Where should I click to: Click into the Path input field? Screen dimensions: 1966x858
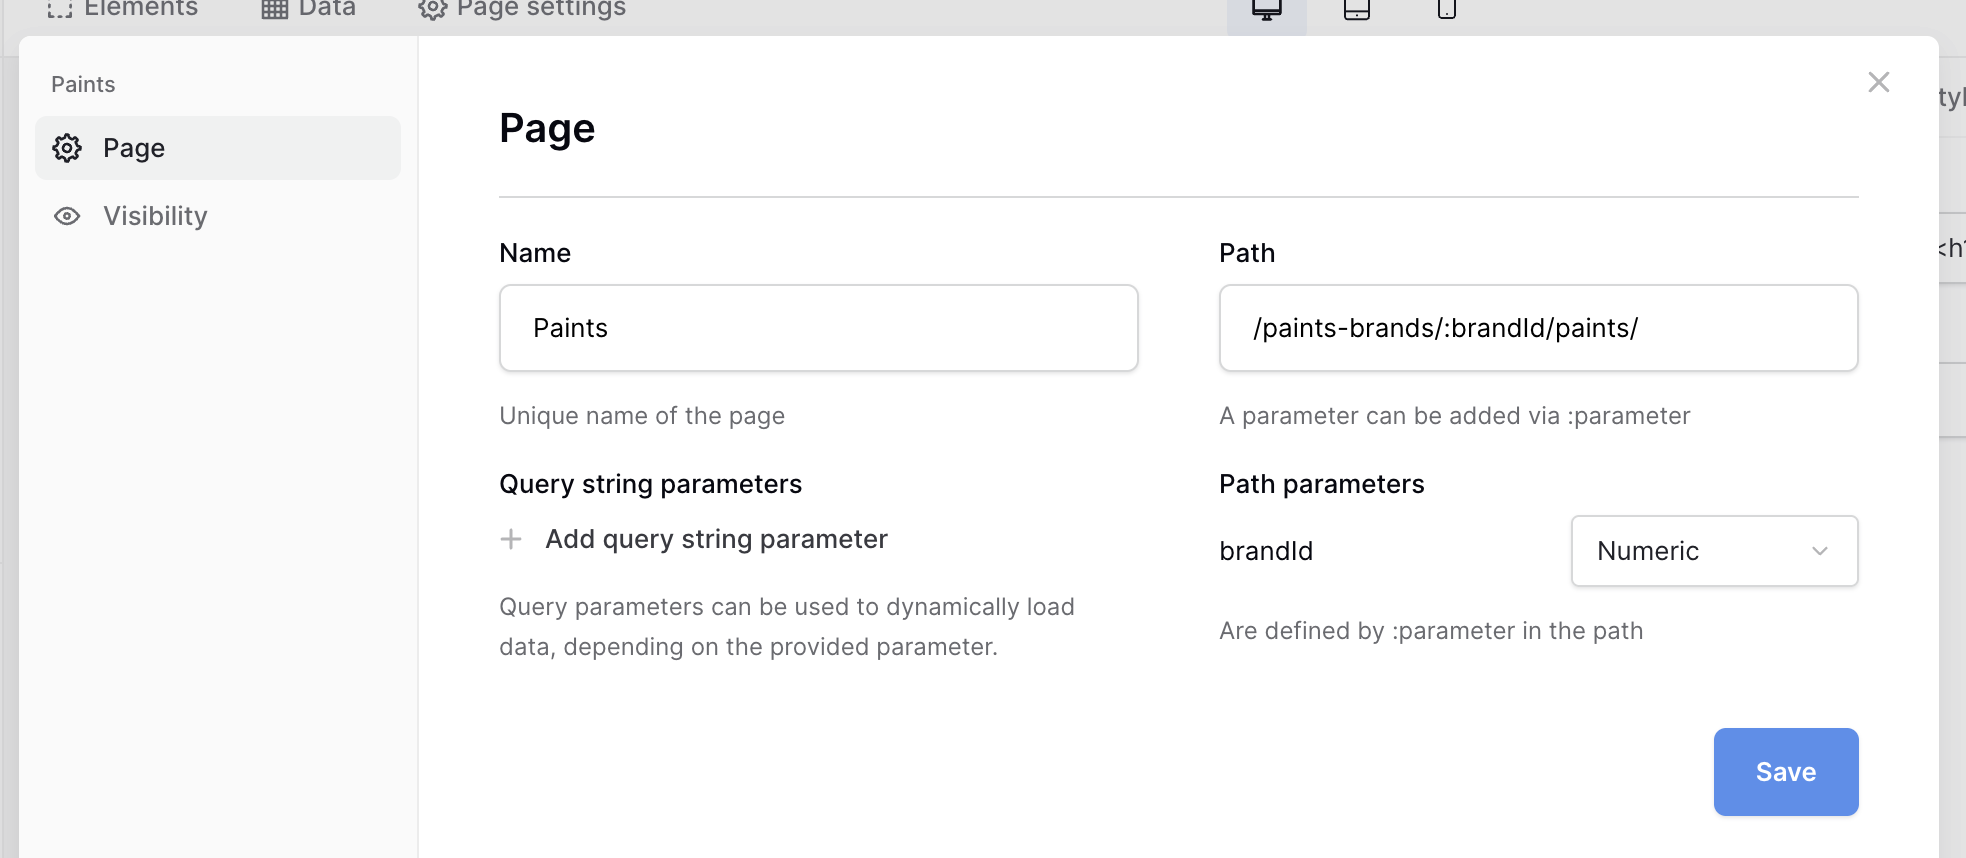pos(1538,328)
